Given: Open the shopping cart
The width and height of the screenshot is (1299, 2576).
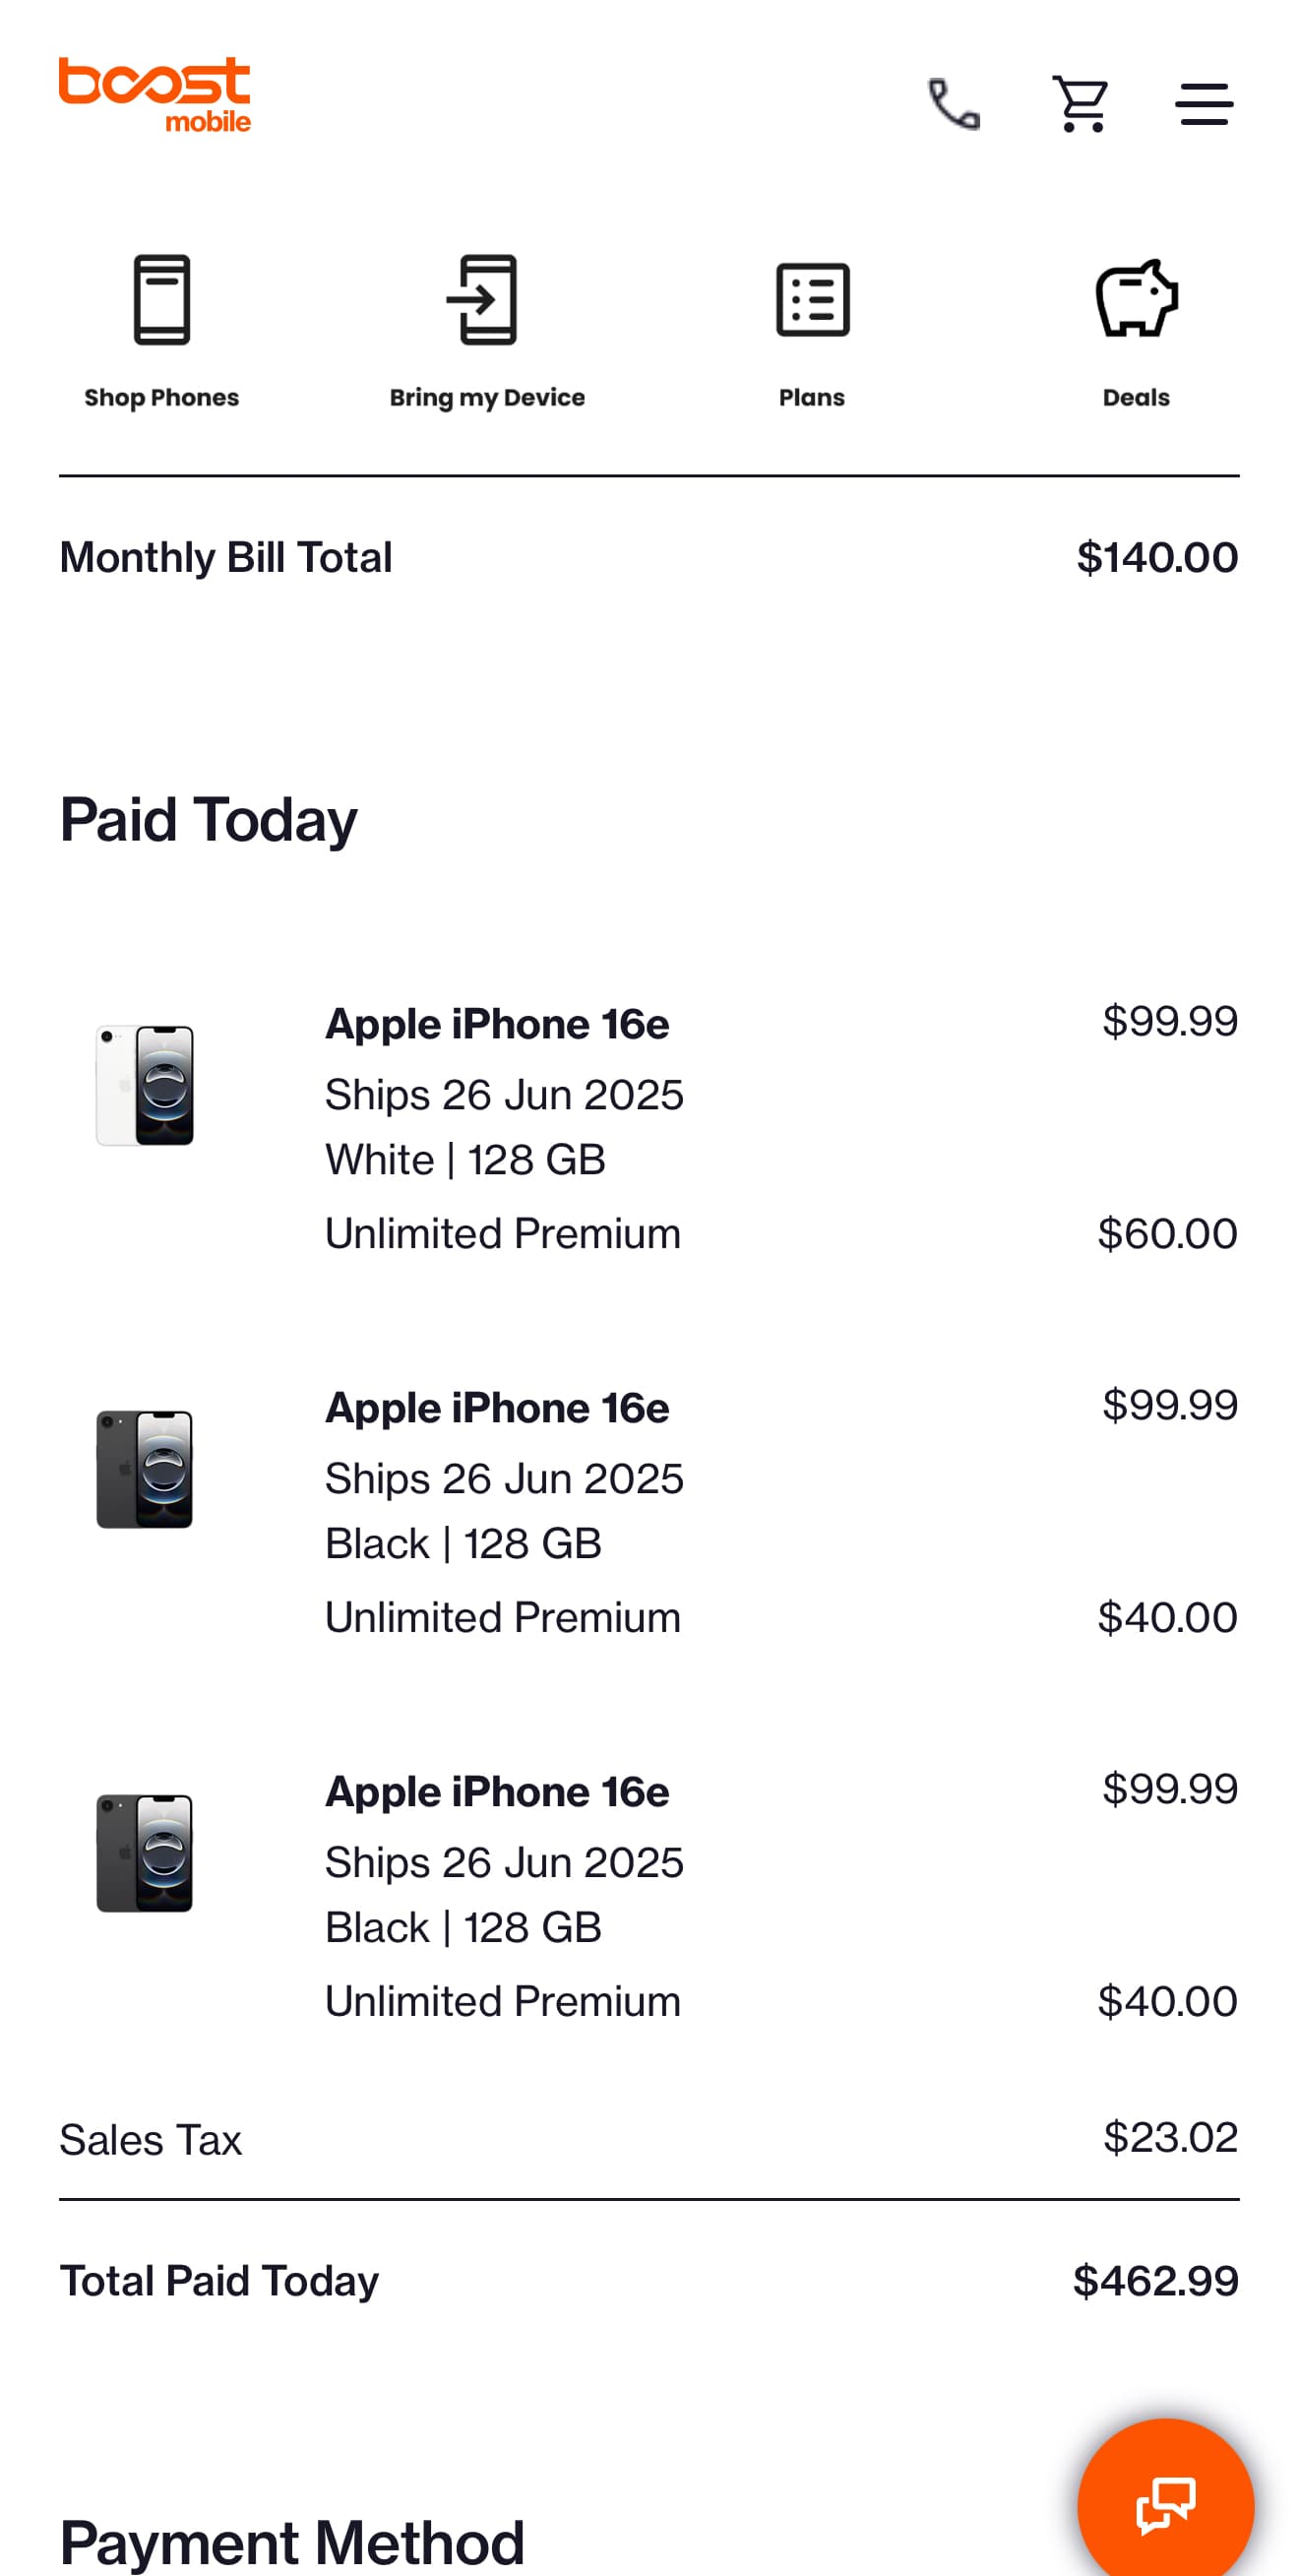Looking at the screenshot, I should 1080,104.
